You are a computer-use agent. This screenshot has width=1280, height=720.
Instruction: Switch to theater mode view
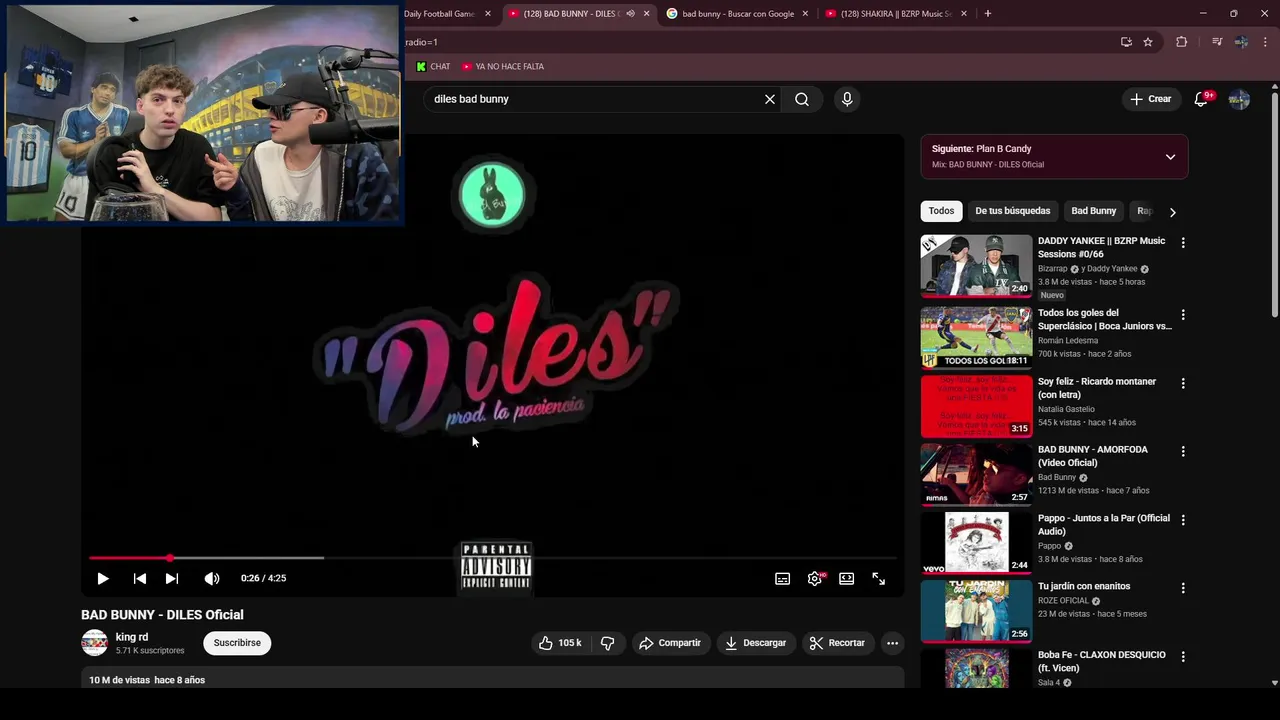pos(847,578)
